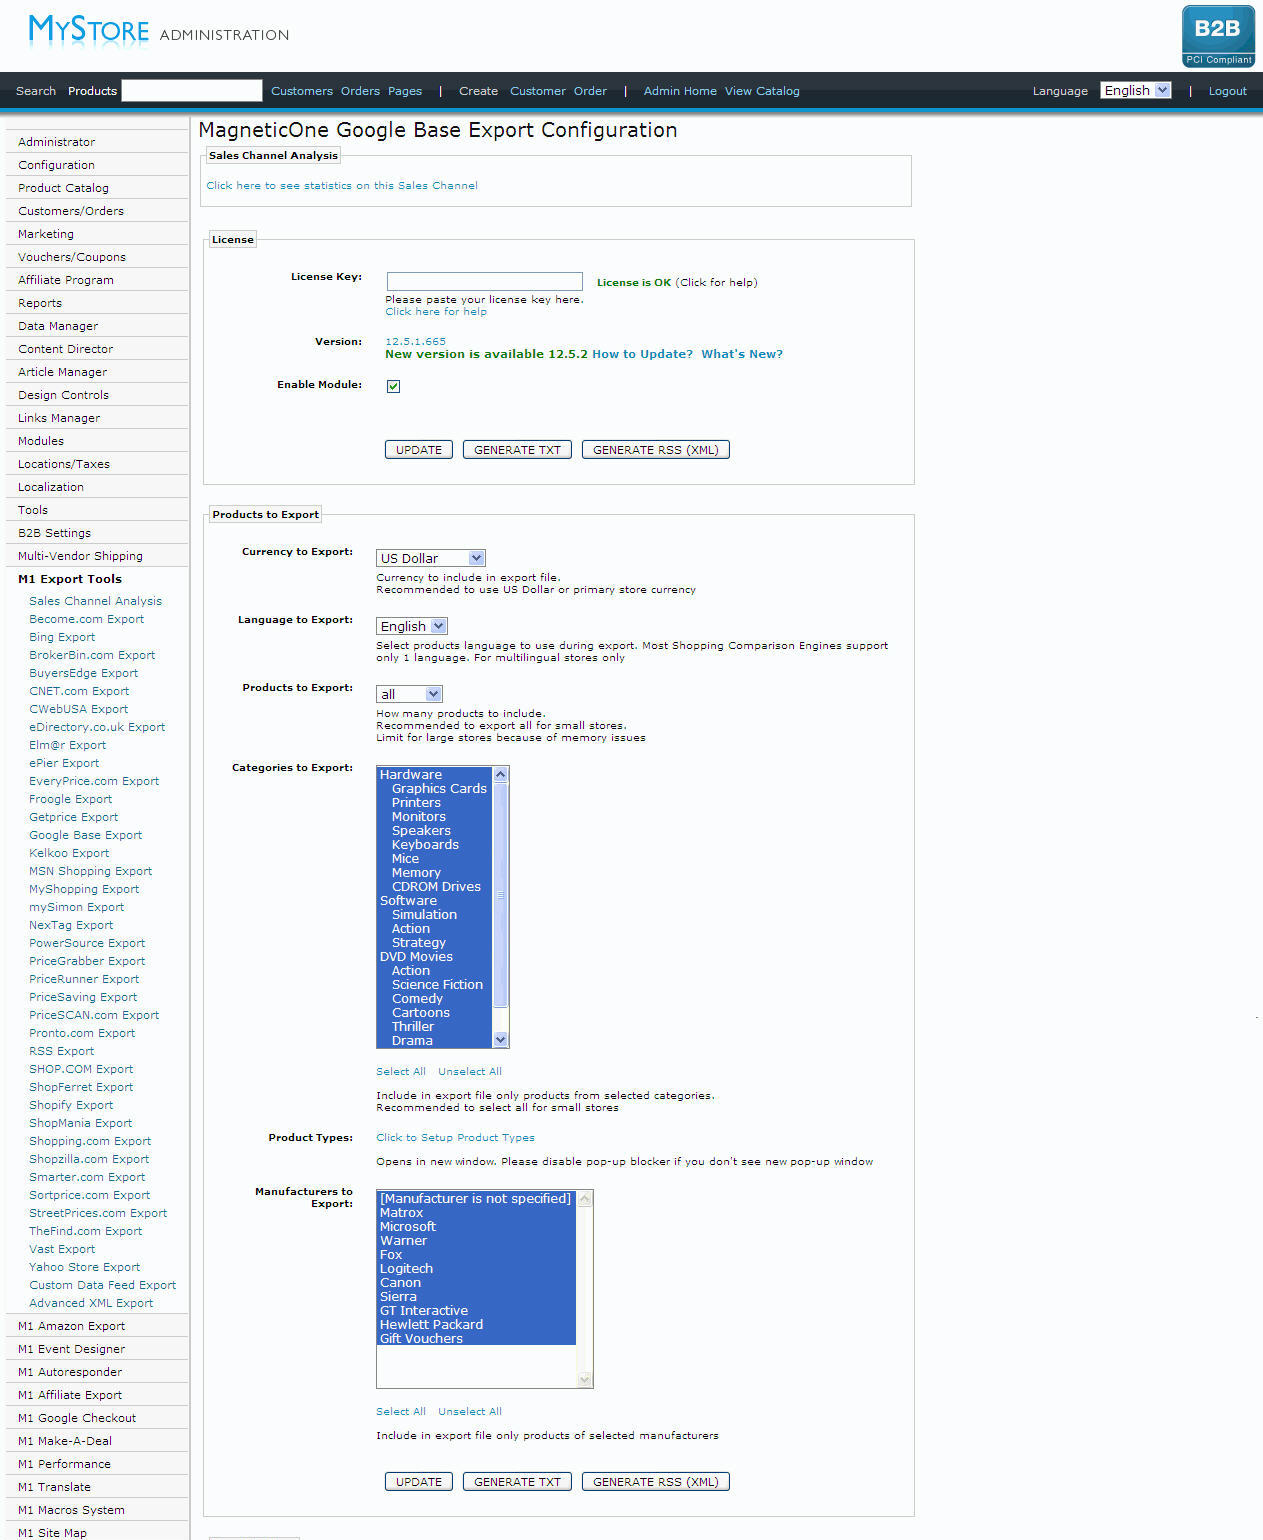
Task: Click GENERATE RSS (XML) below Manufacturers list
Action: pyautogui.click(x=656, y=1482)
